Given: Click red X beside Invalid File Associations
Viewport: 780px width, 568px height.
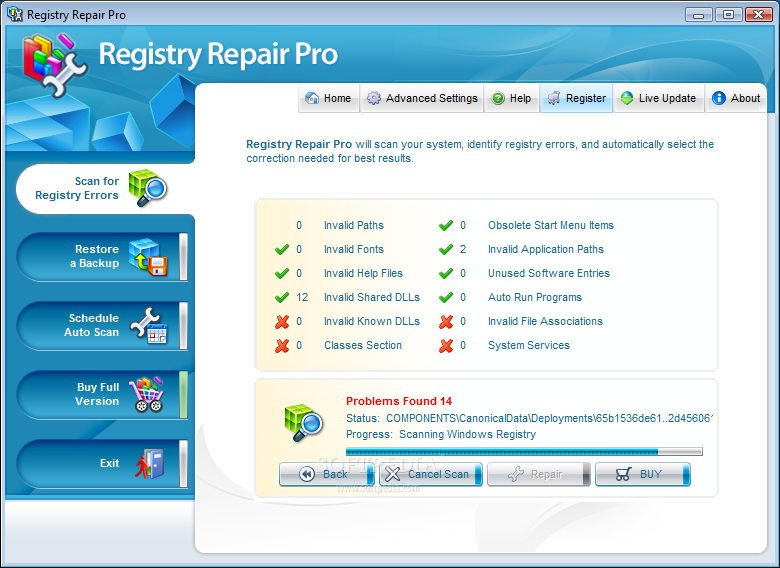Looking at the screenshot, I should [446, 322].
